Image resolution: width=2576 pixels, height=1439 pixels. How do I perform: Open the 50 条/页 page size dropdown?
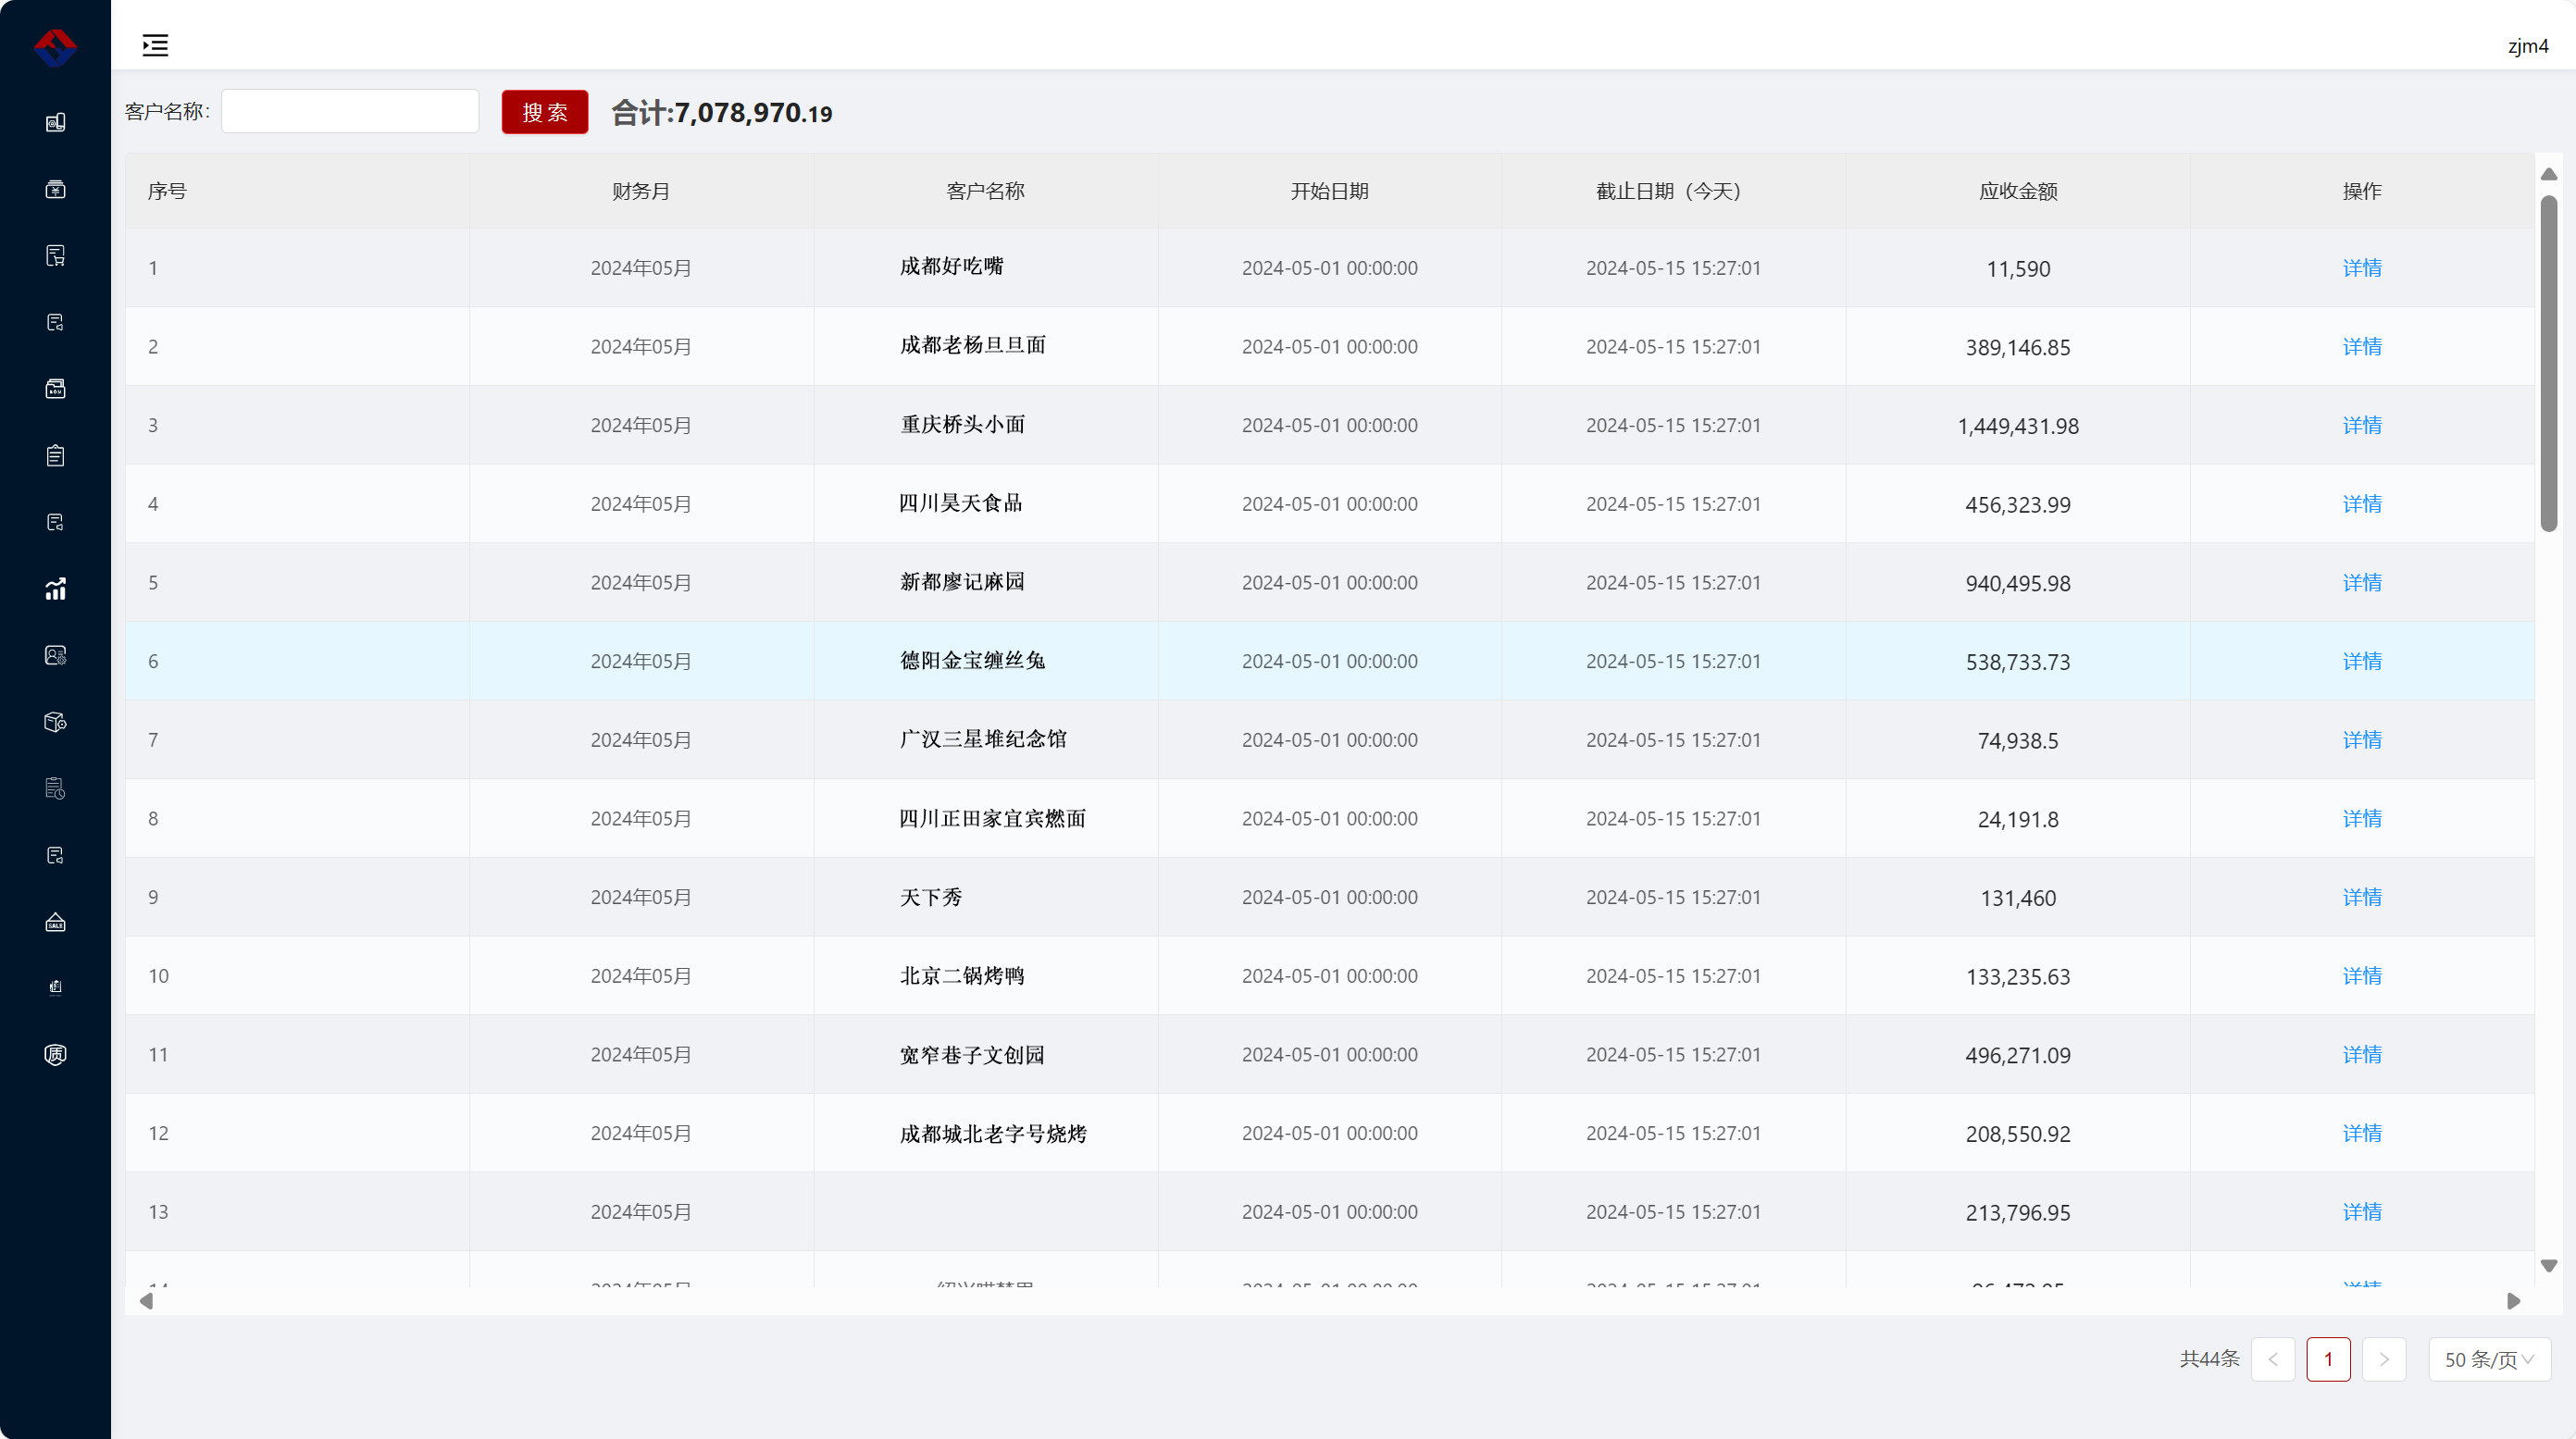coord(2489,1359)
